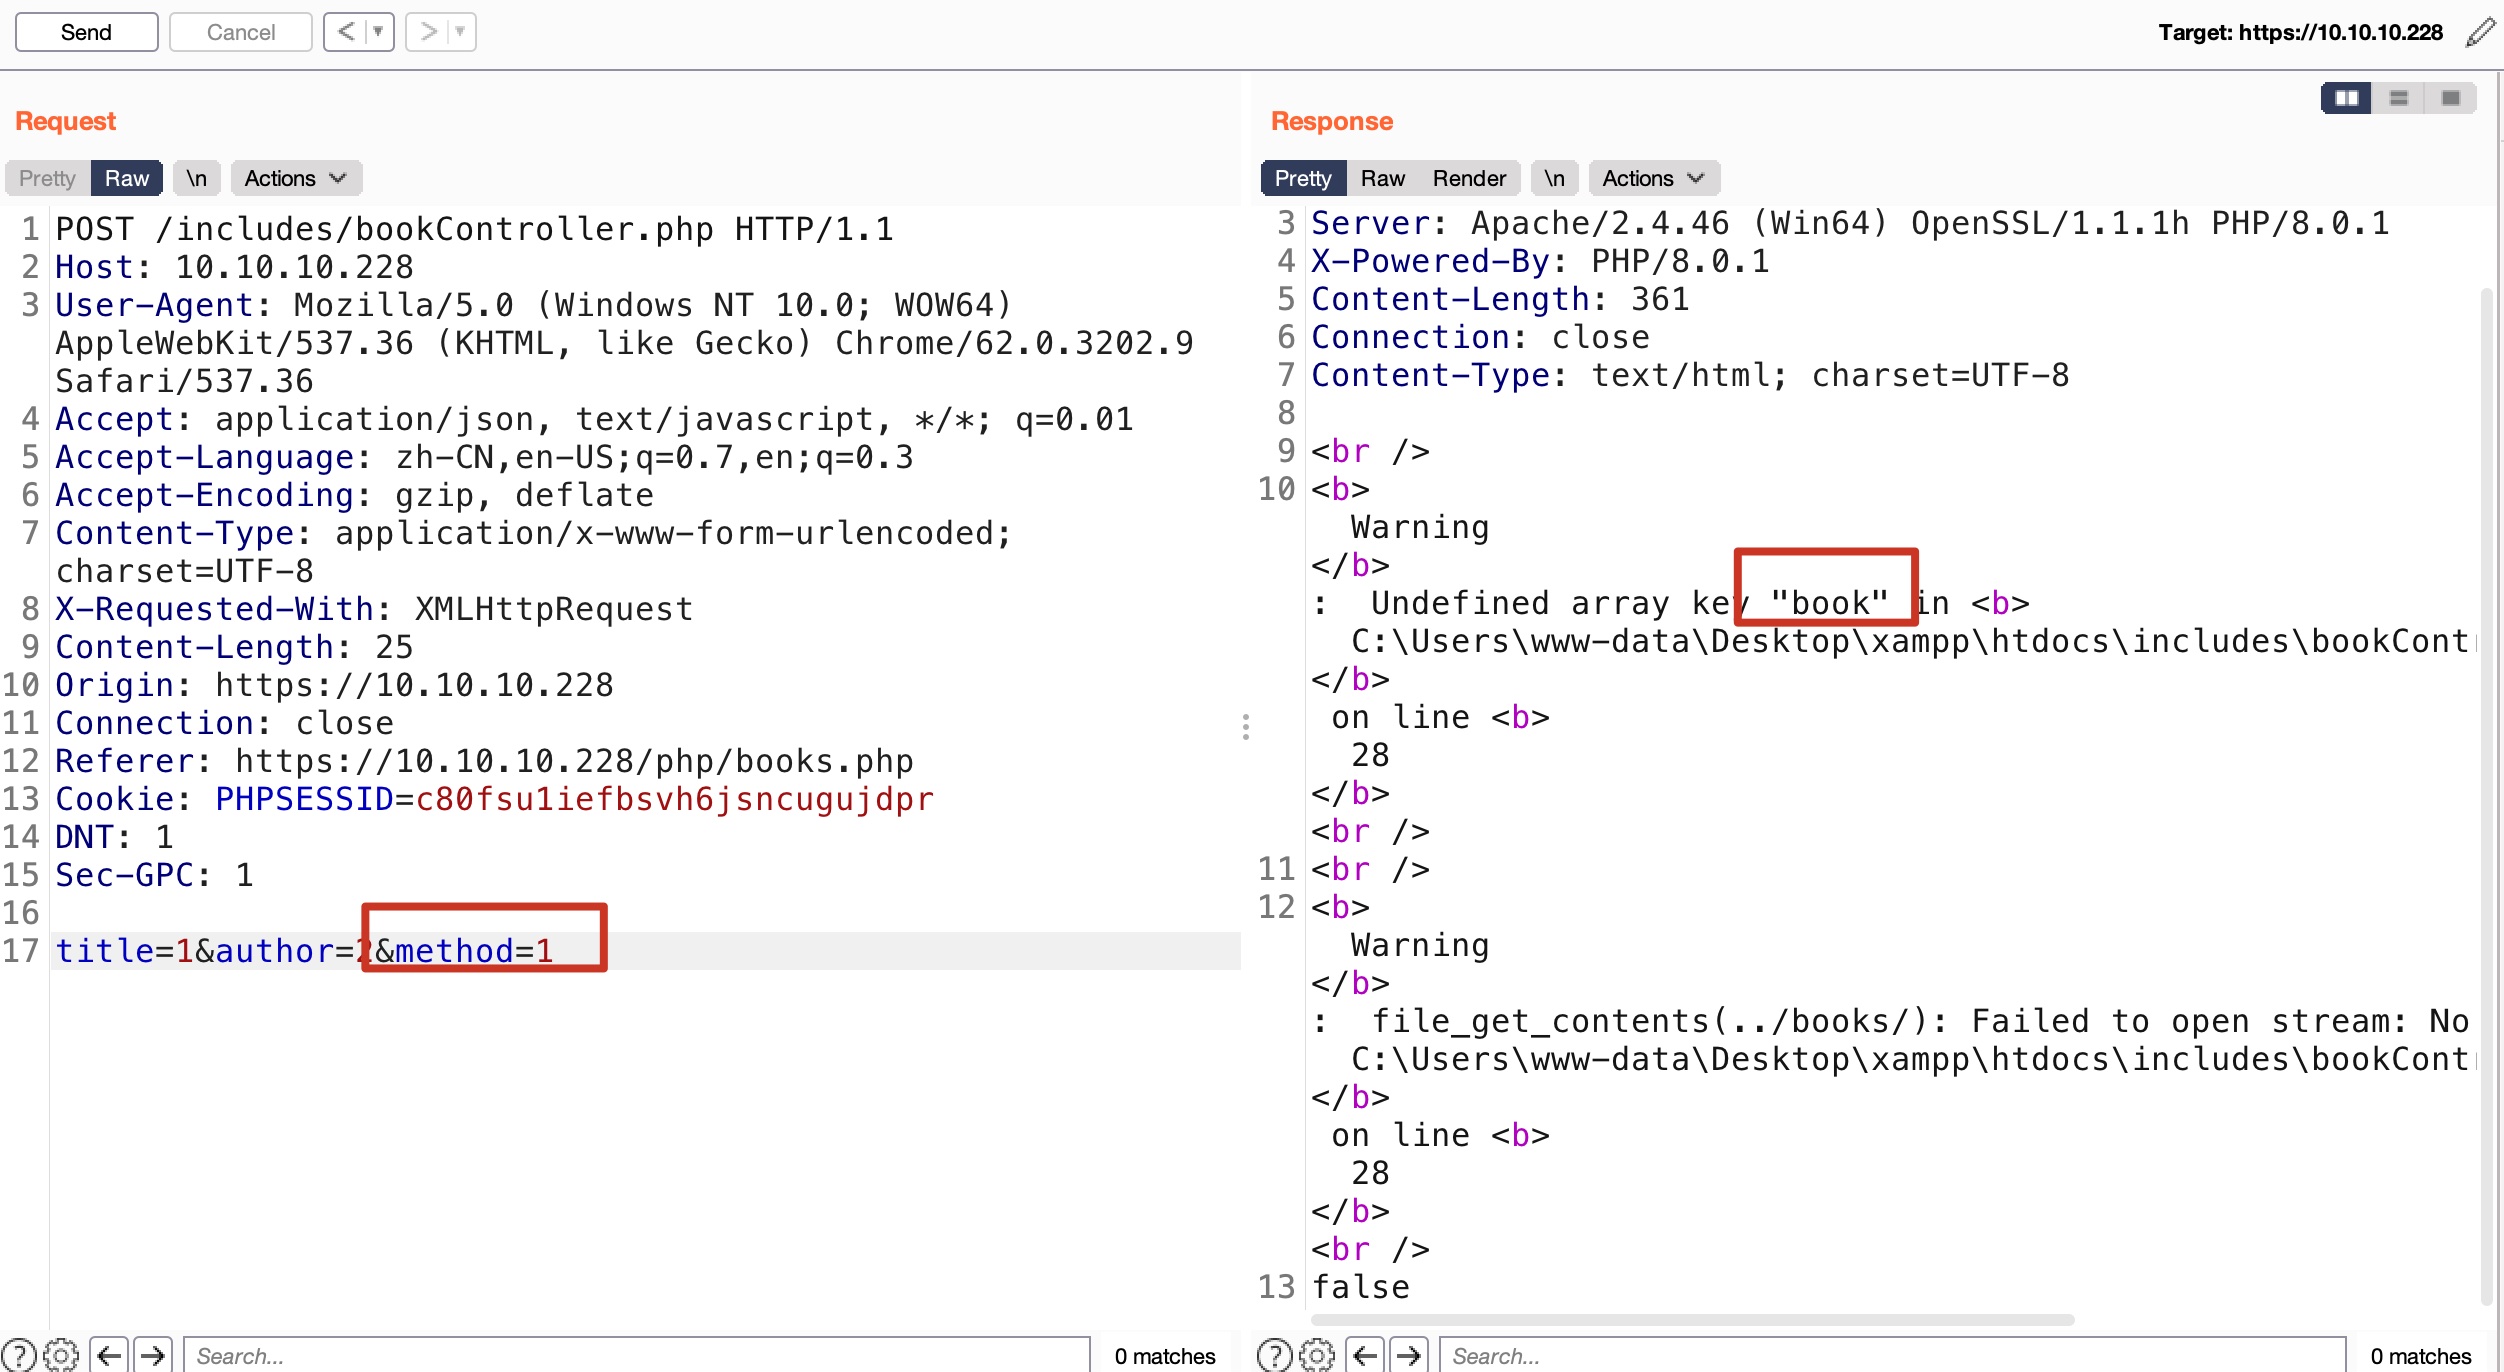This screenshot has width=2504, height=1372.
Task: Click the edit target pencil icon
Action: tap(2480, 32)
